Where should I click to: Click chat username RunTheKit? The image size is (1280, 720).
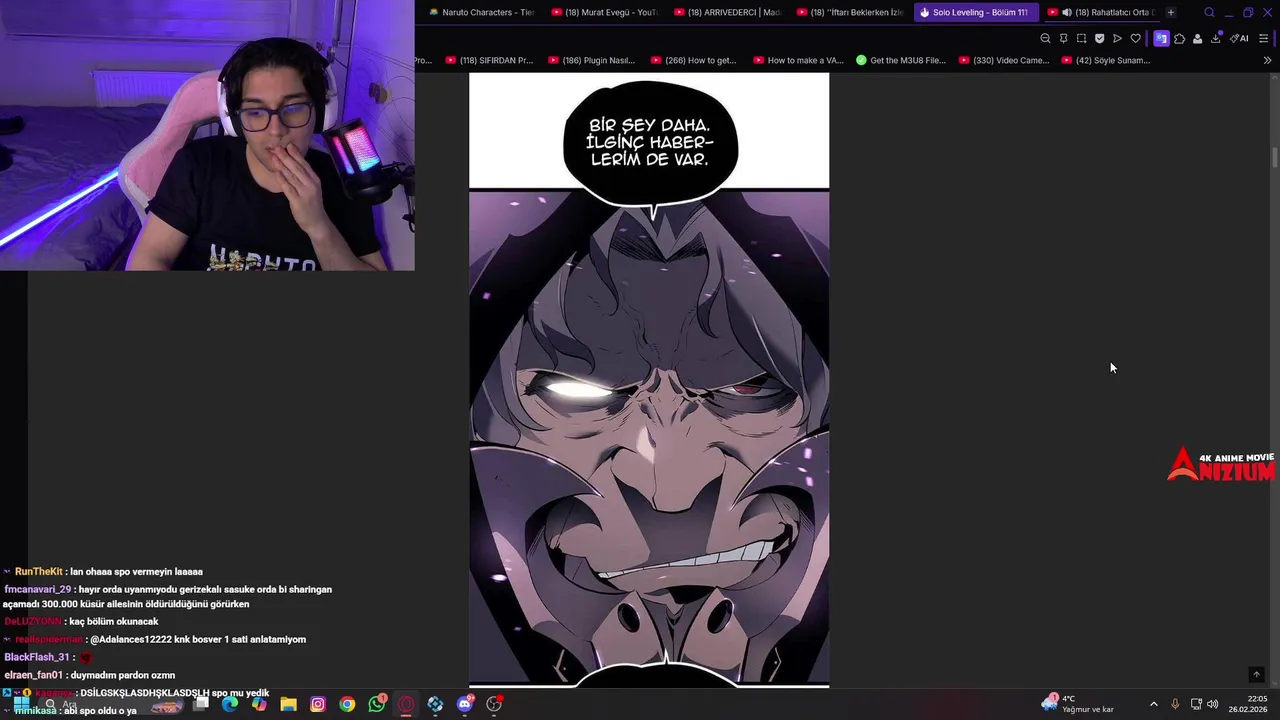[38, 572]
